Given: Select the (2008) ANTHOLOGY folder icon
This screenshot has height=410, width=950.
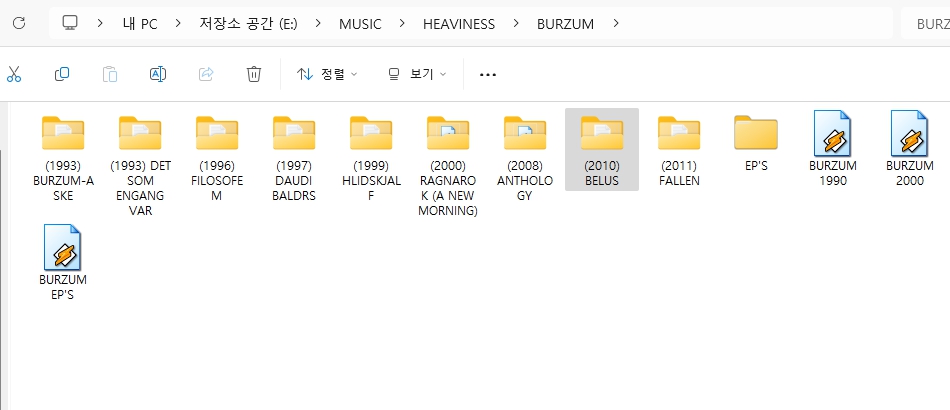Looking at the screenshot, I should [525, 133].
